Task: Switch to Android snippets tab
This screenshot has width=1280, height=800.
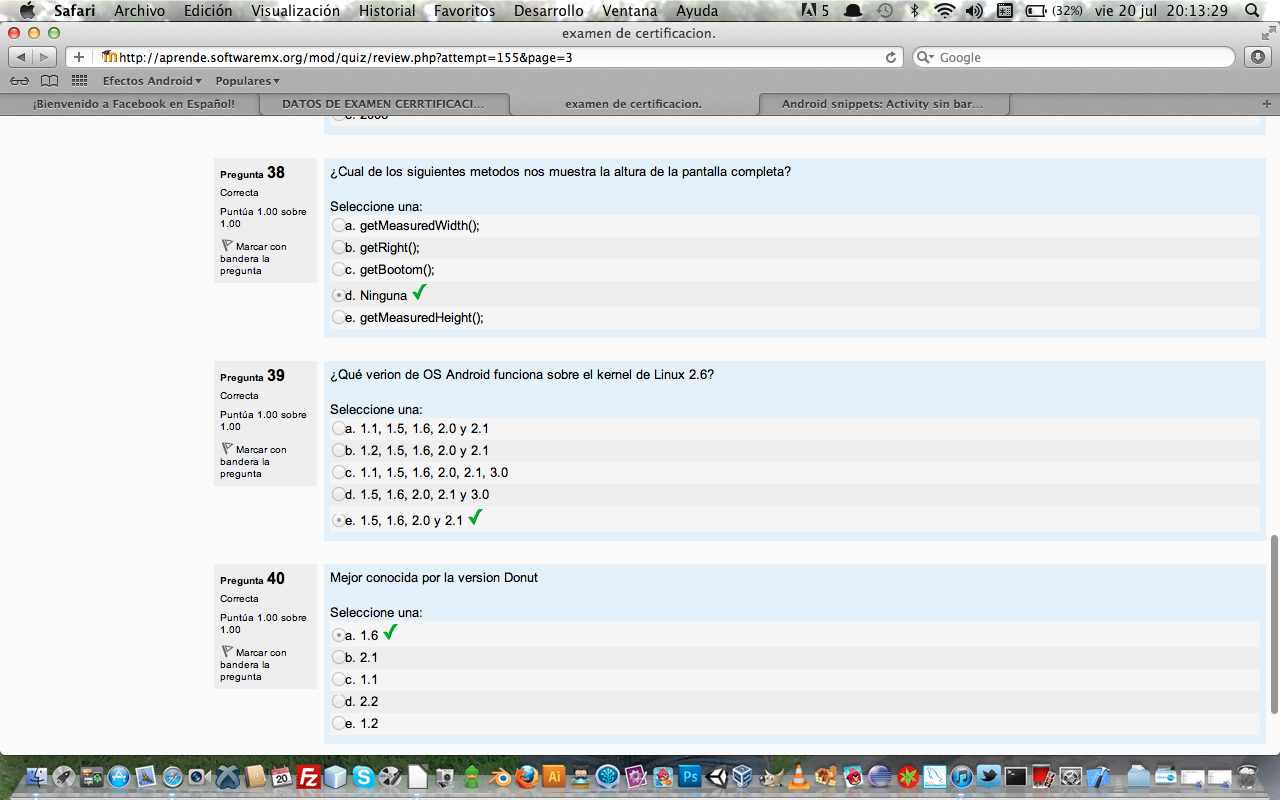Action: tap(884, 104)
